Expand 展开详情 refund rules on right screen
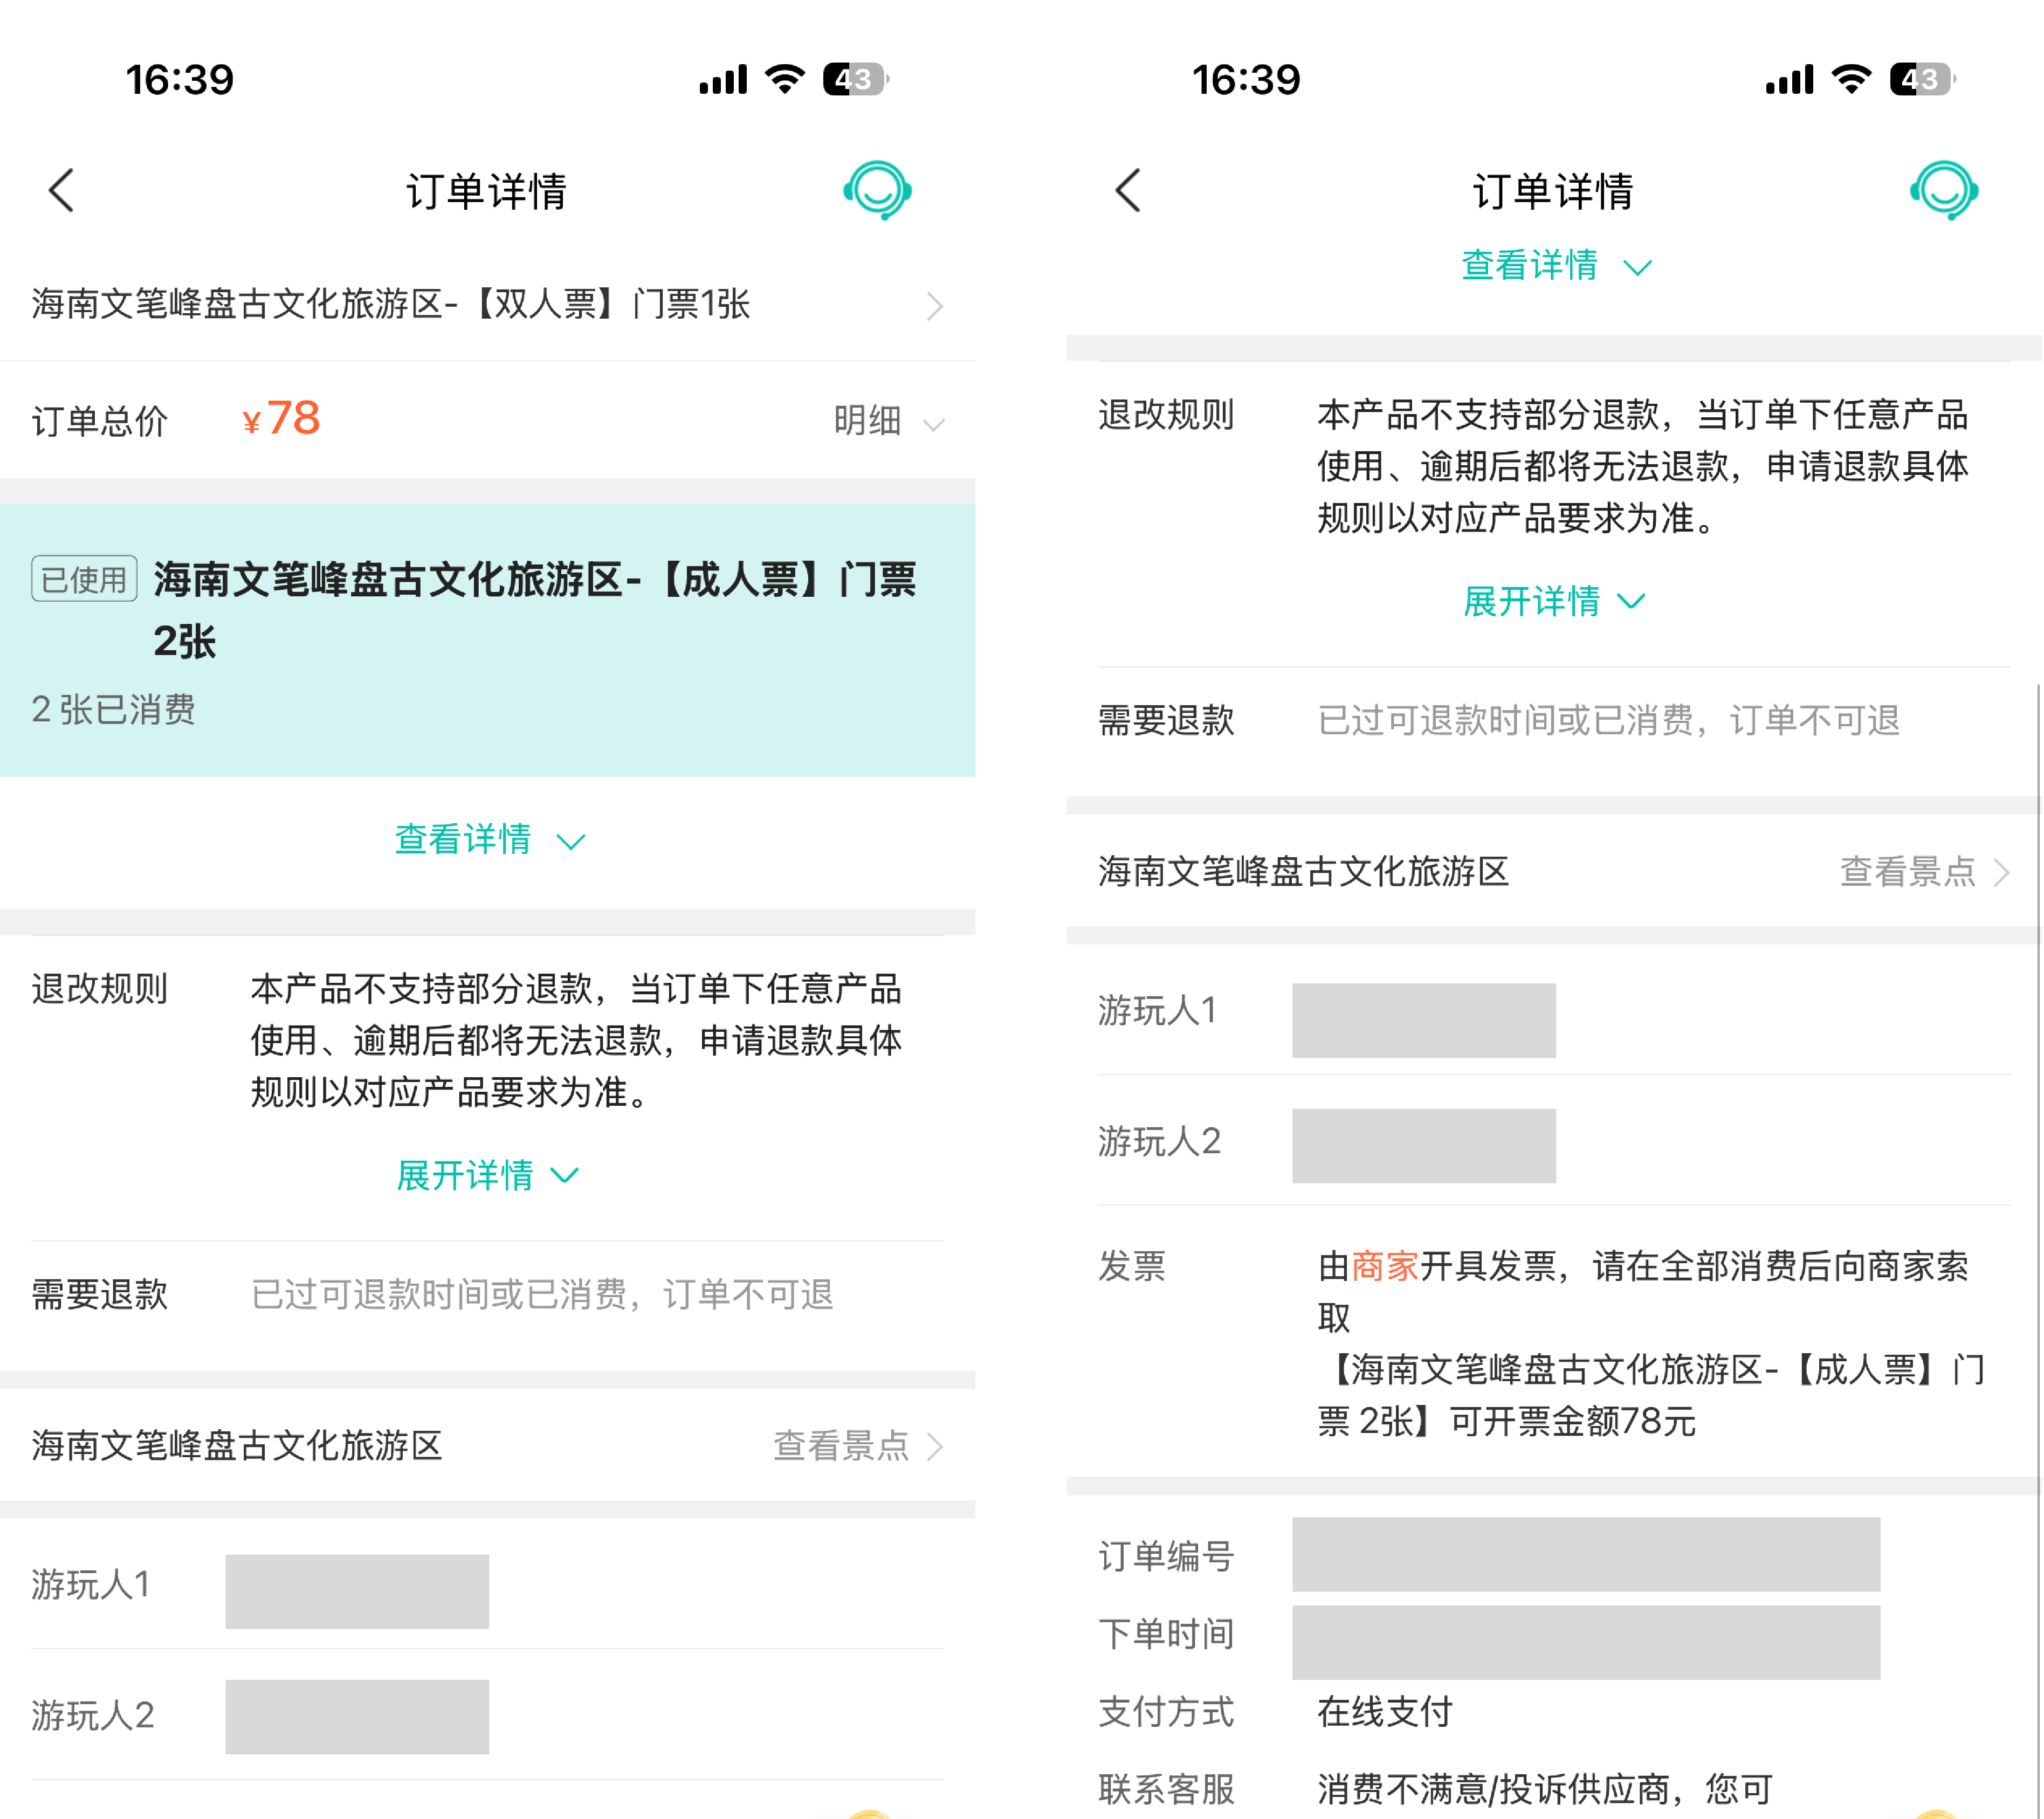Image resolution: width=2044 pixels, height=1819 pixels. [1556, 601]
